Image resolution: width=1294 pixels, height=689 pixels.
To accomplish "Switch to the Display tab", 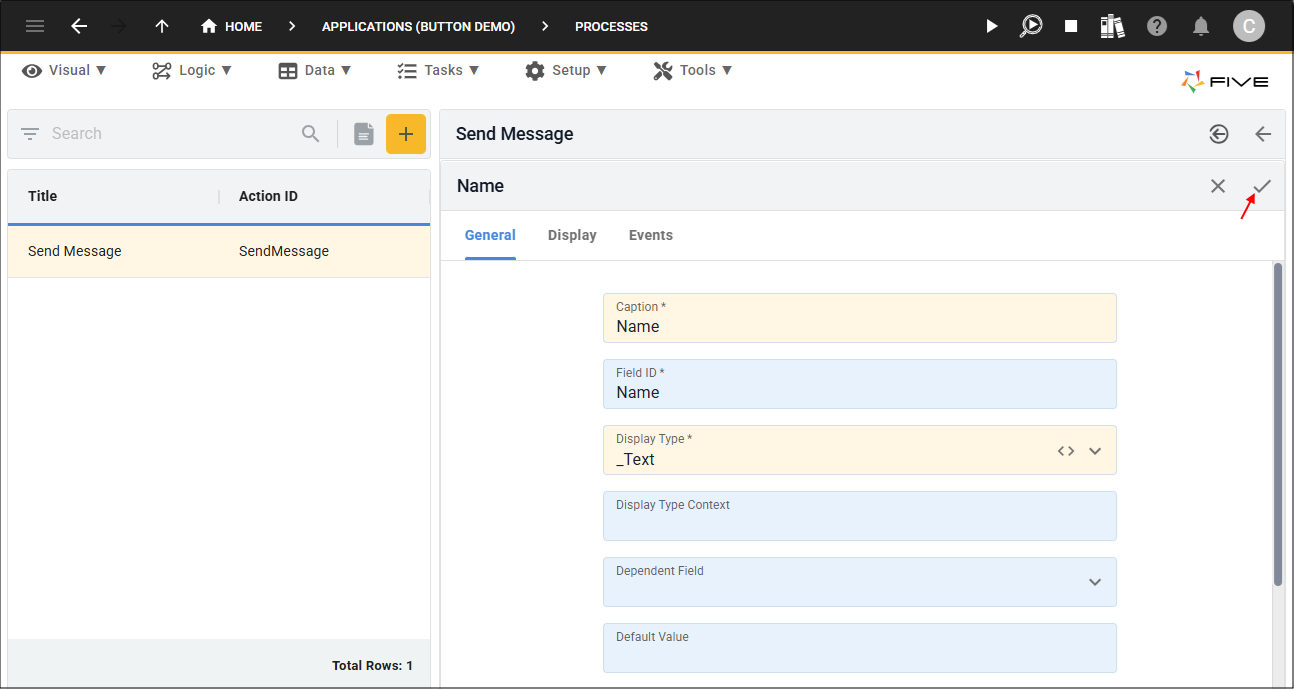I will pos(572,235).
